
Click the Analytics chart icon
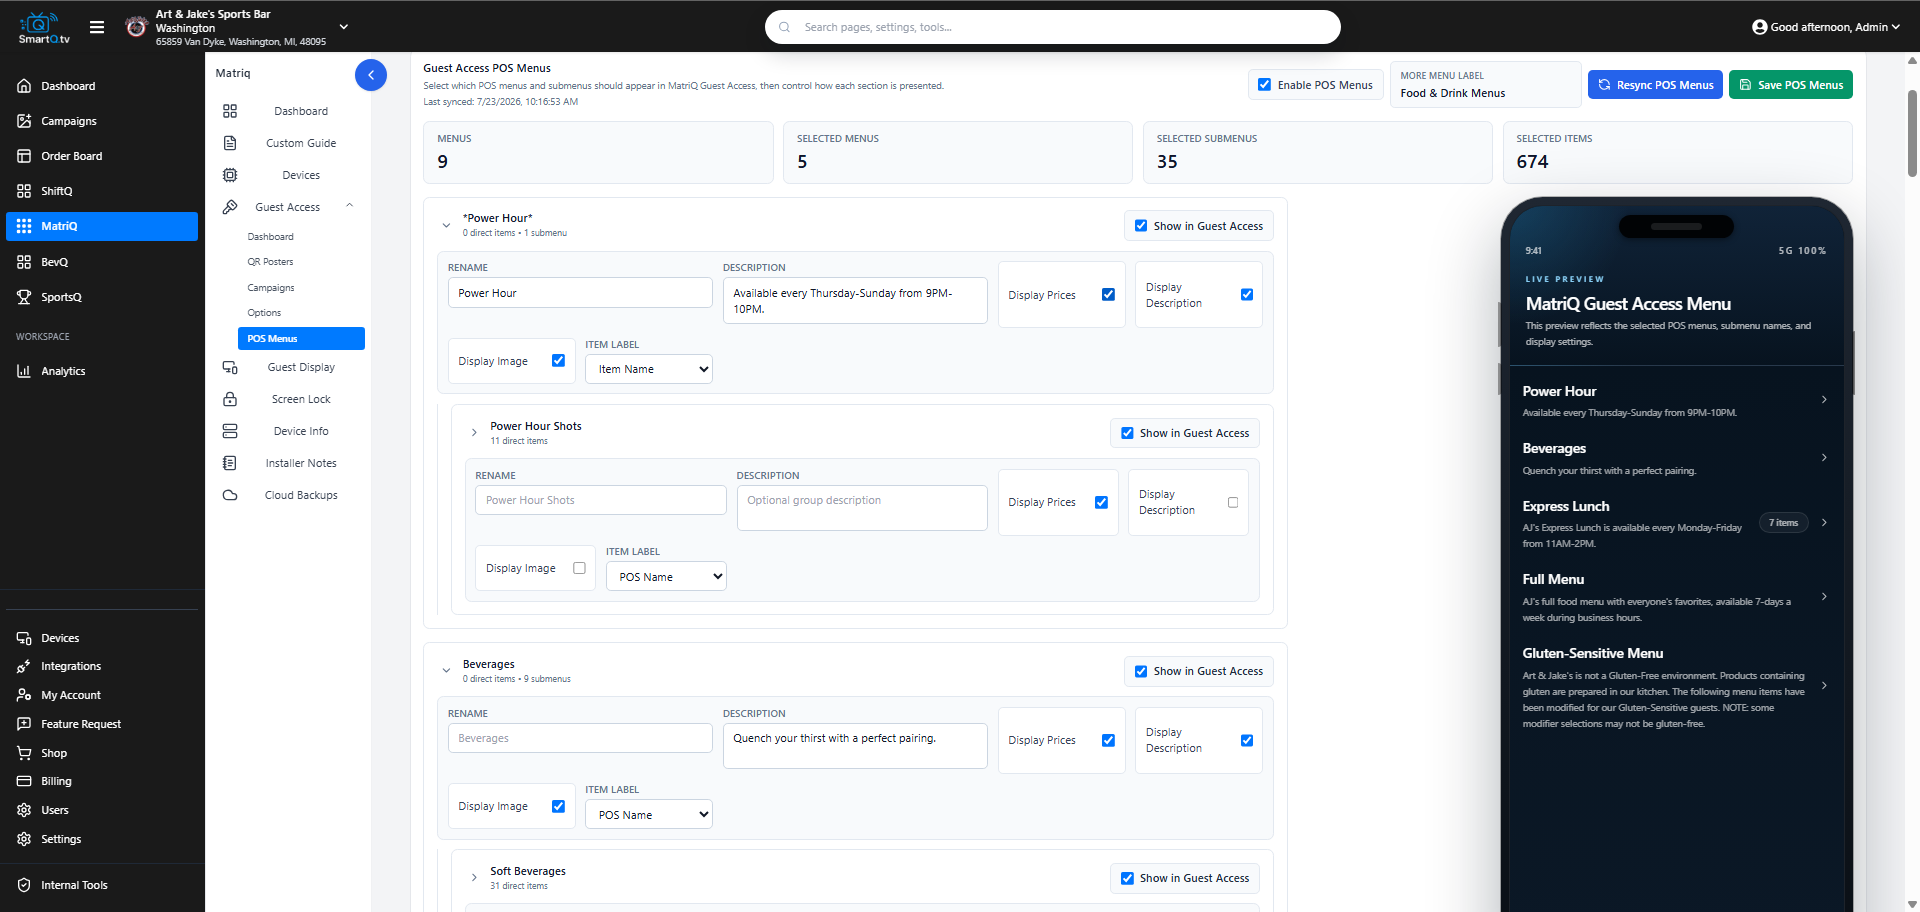[x=24, y=371]
